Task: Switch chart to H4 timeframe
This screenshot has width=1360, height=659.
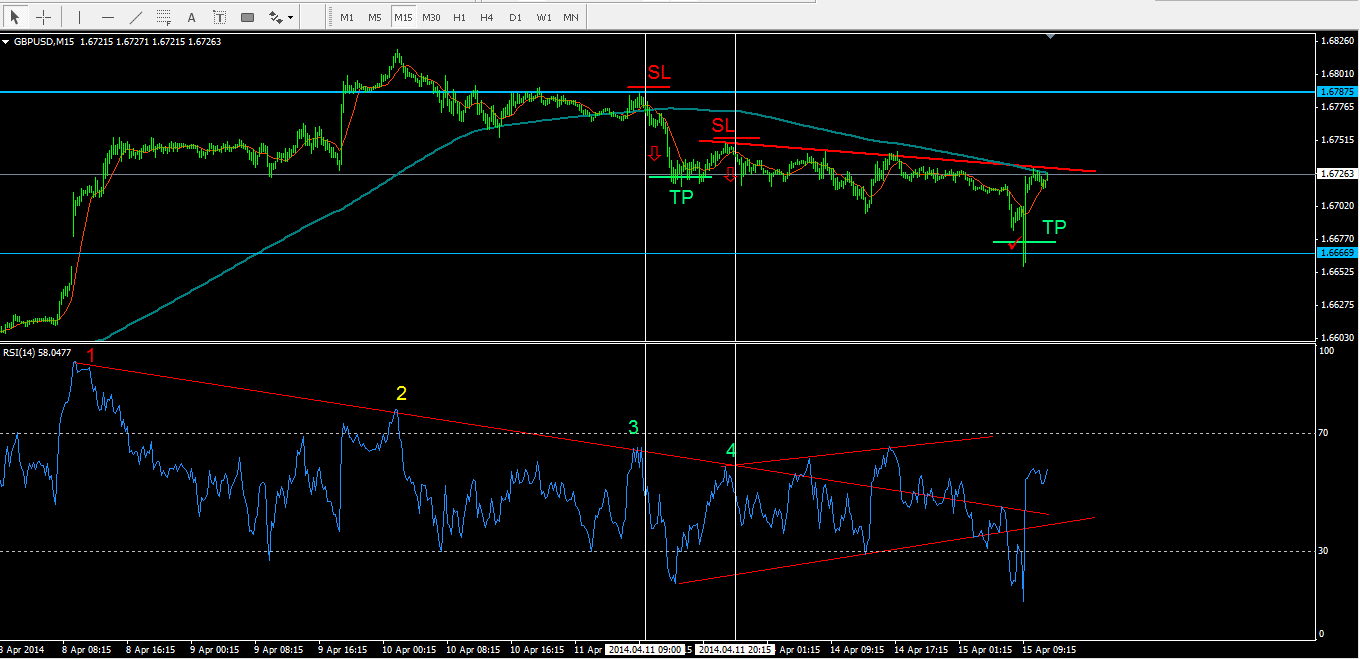Action: tap(487, 17)
